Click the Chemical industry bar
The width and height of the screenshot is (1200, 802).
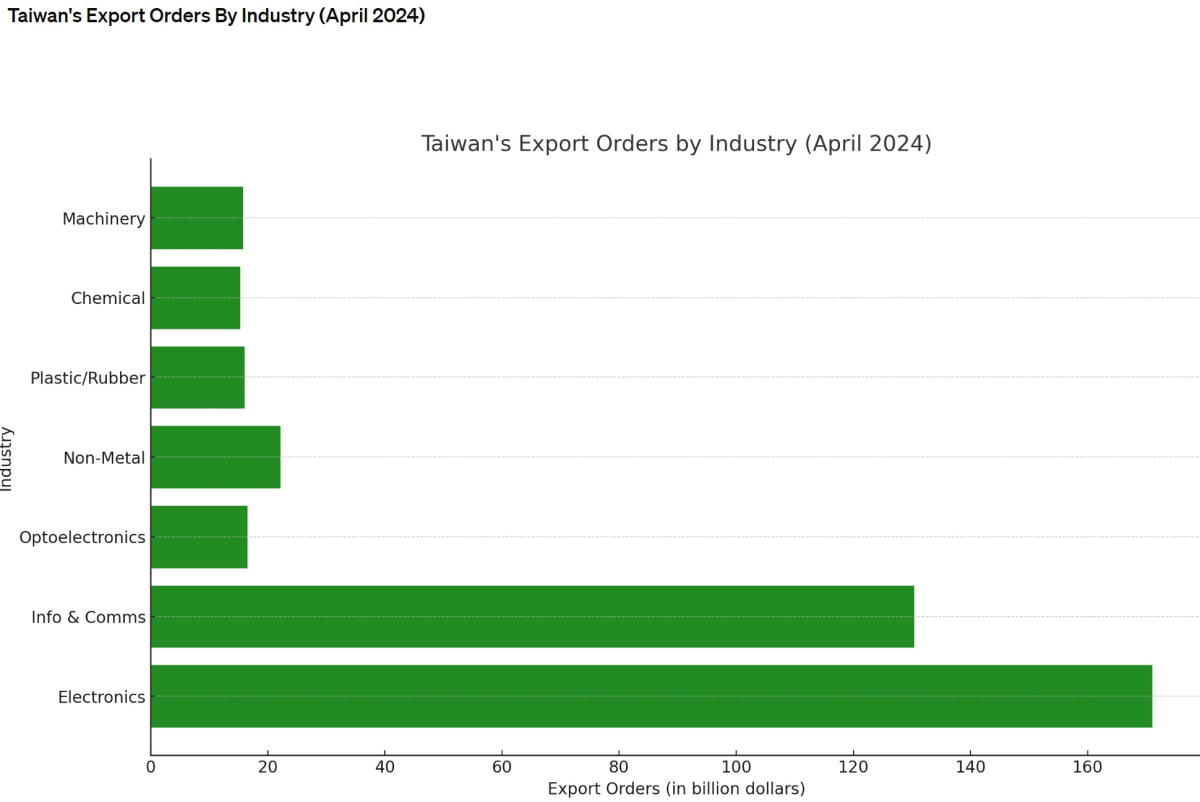(195, 297)
